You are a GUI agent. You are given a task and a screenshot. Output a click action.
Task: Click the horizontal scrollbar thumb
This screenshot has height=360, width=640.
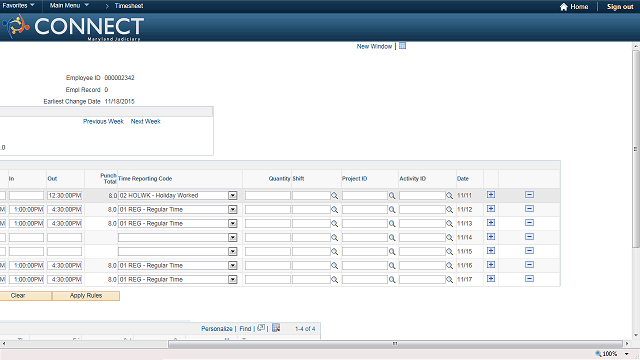pyautogui.click(x=395, y=344)
